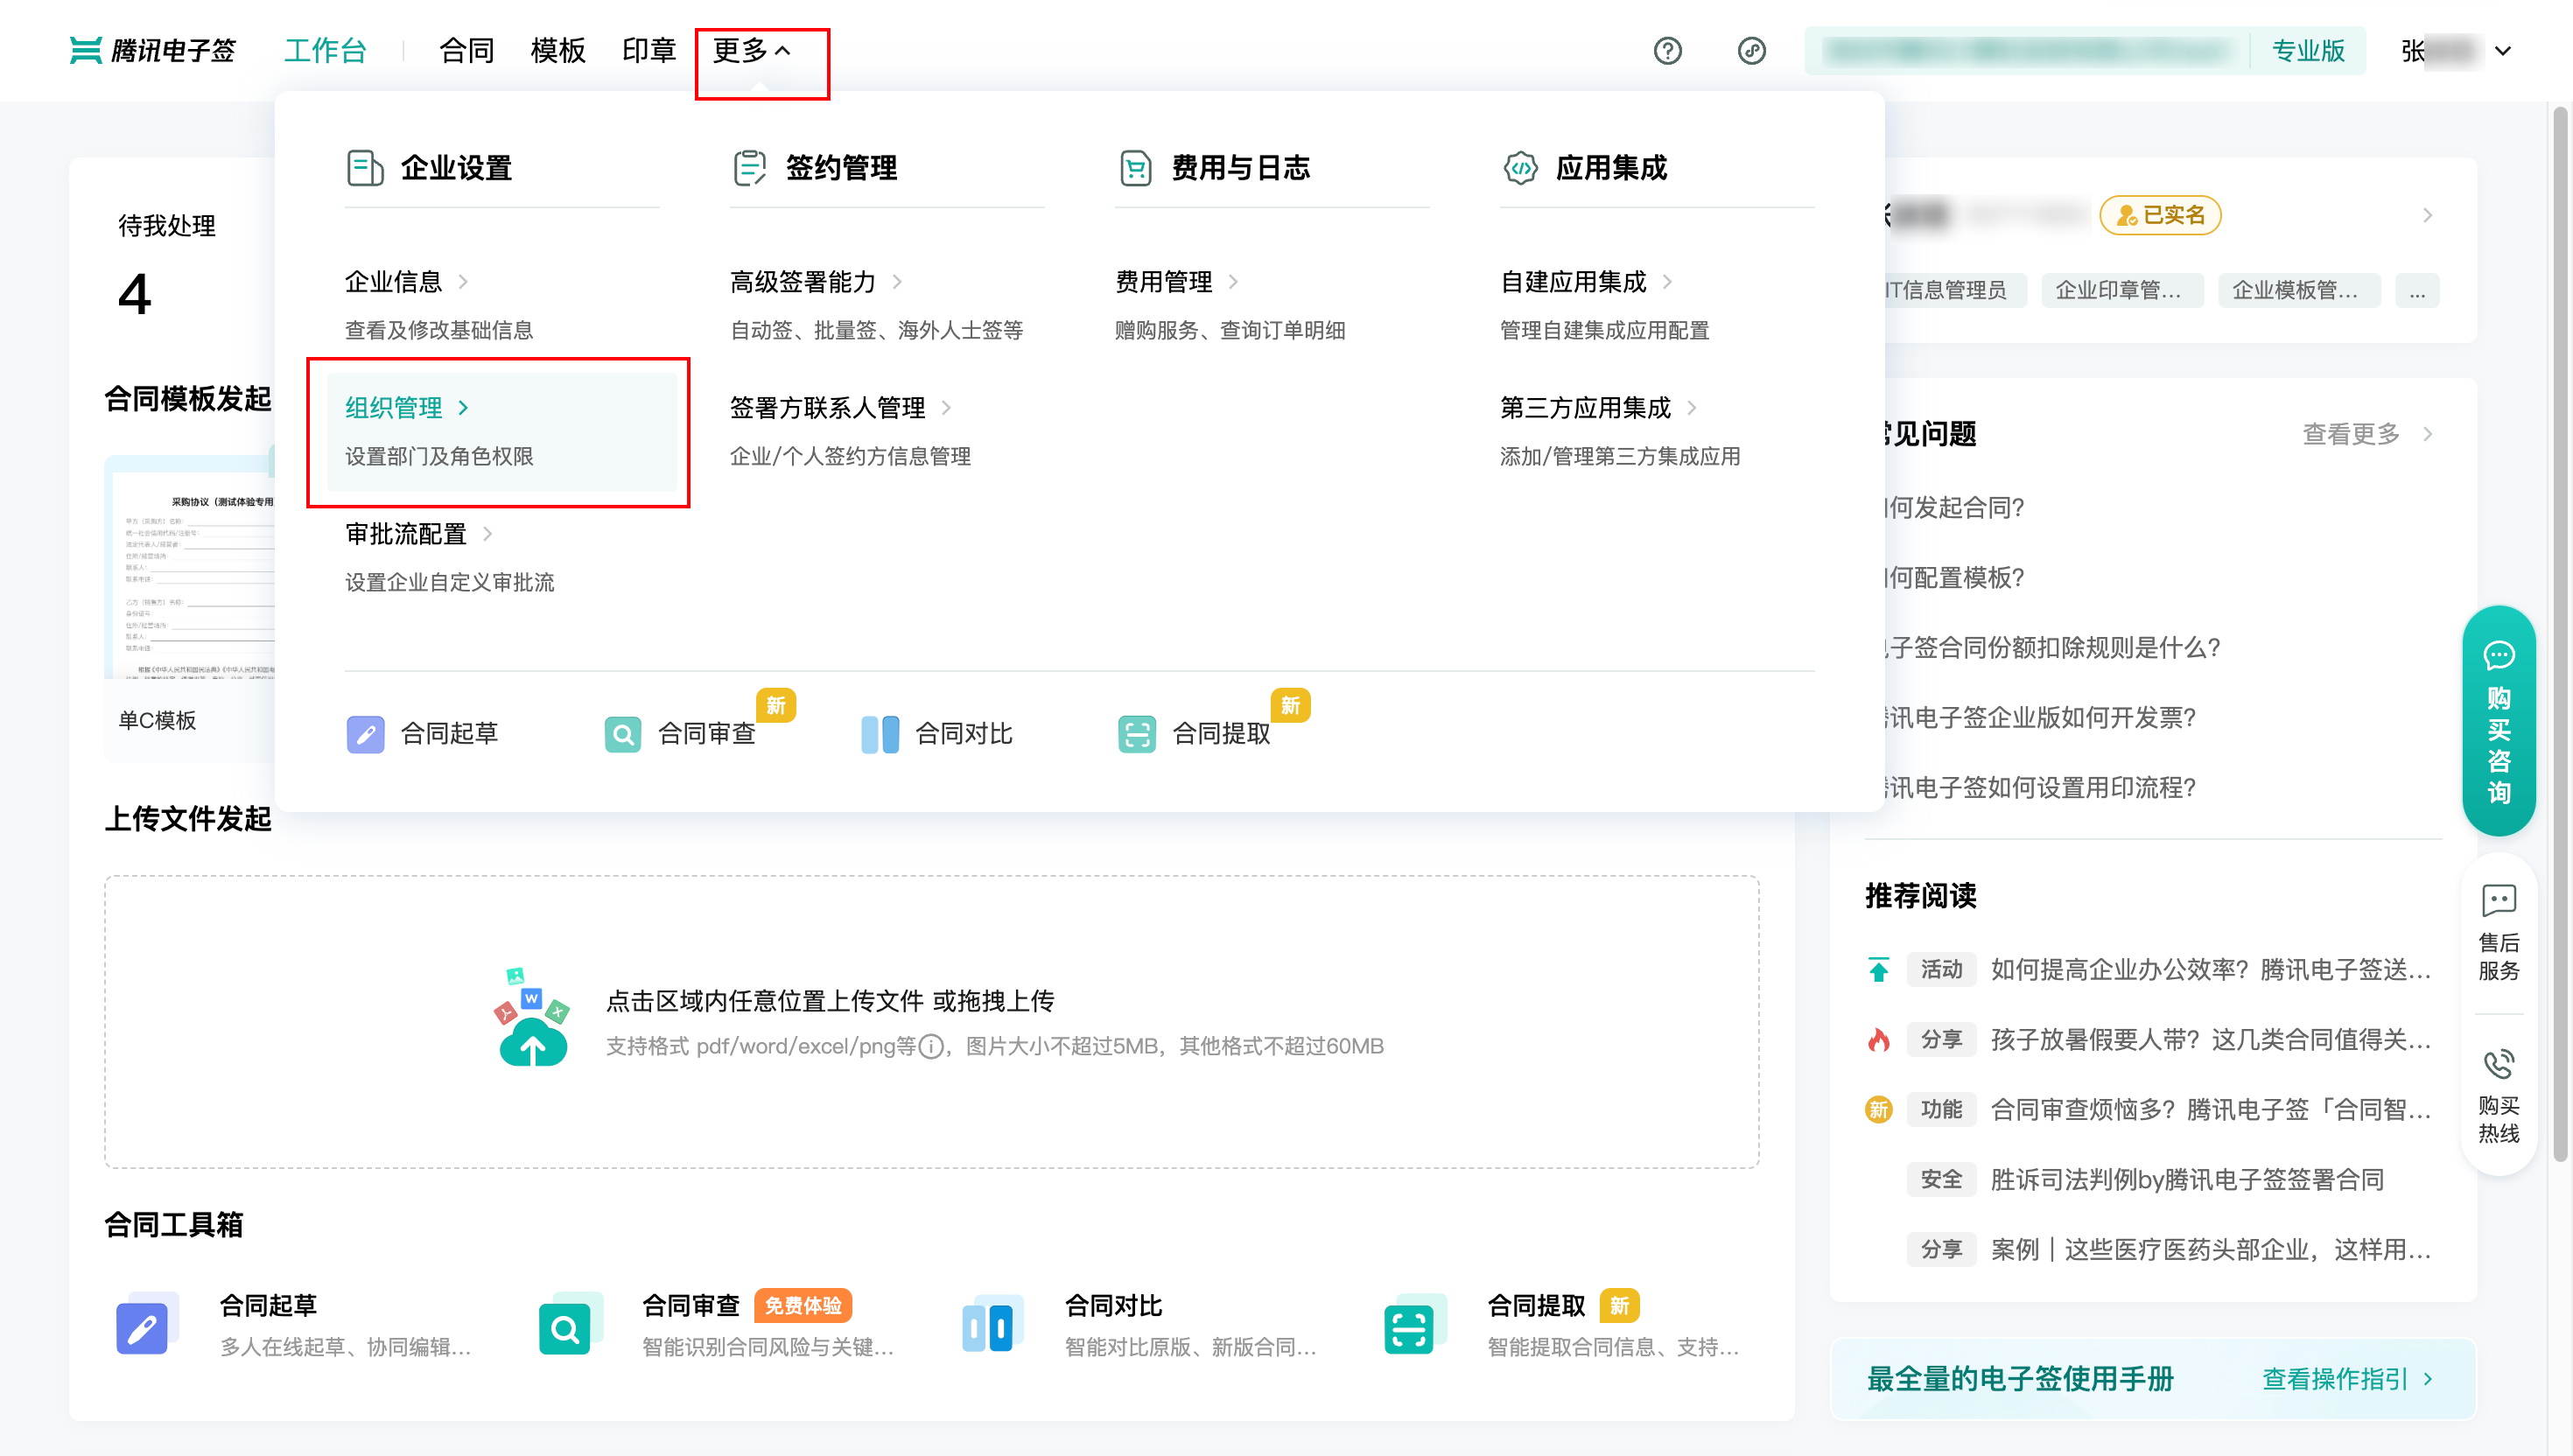Click chevron next to 企业信息
Screen dimensions: 2573x1456
[463, 282]
